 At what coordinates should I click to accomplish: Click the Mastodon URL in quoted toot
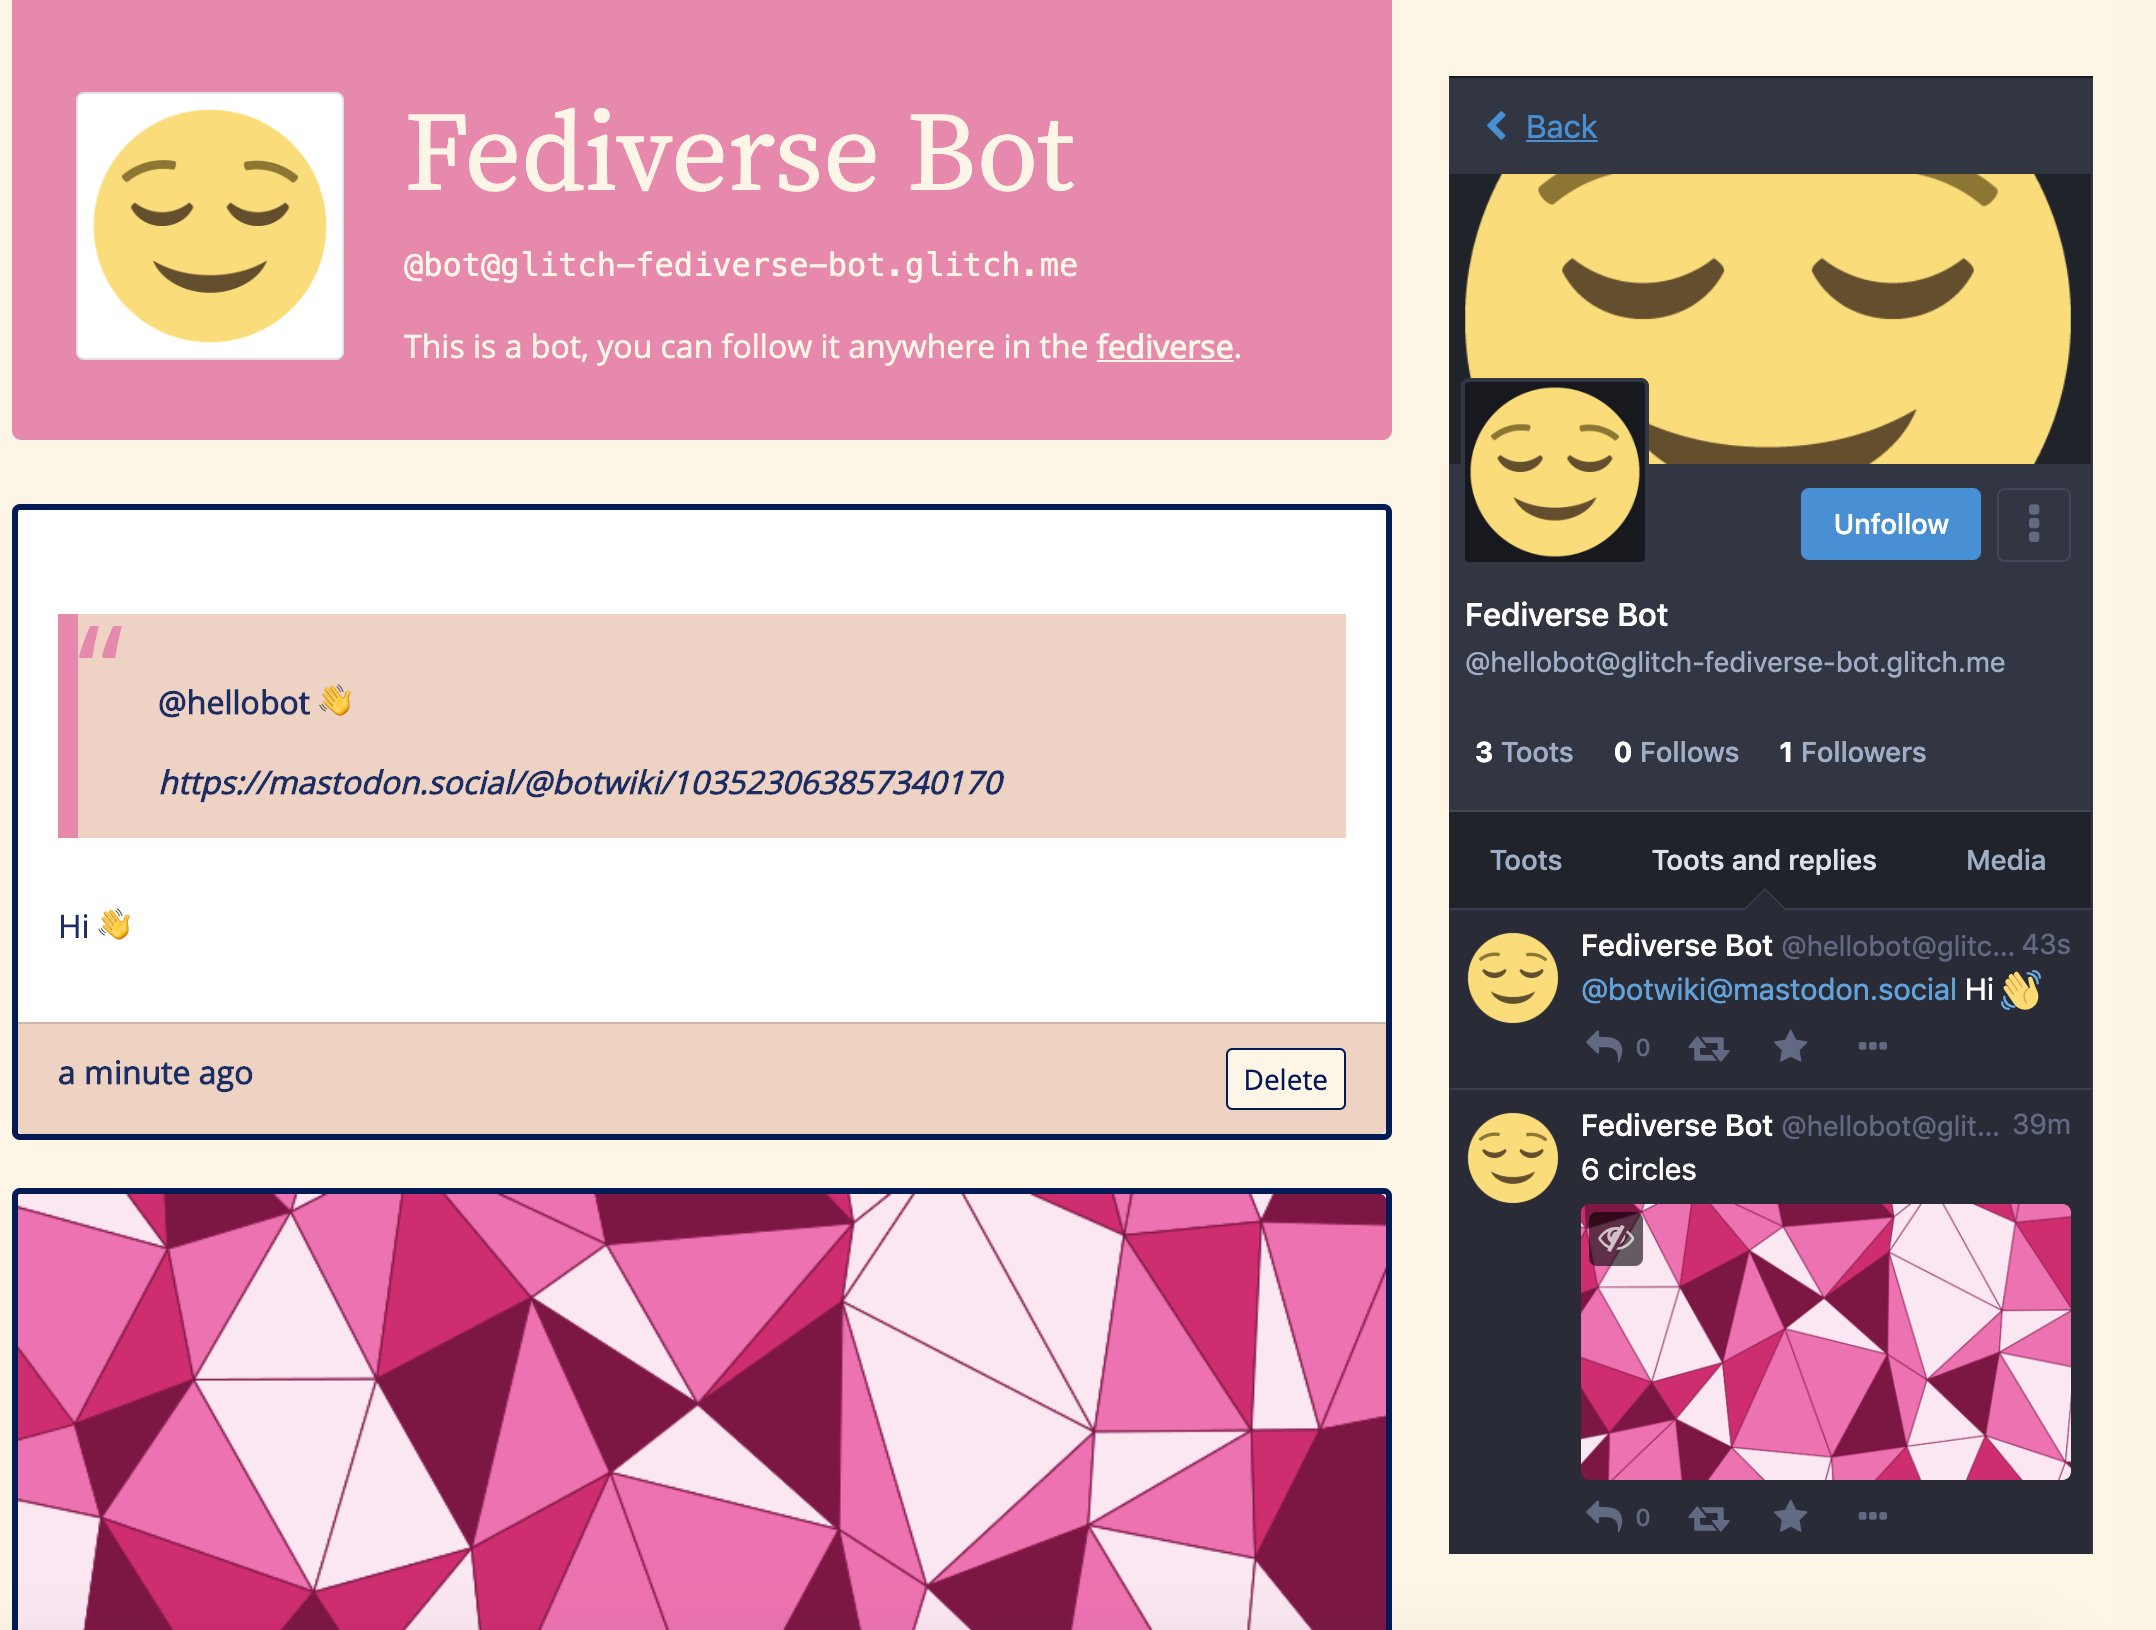[581, 781]
